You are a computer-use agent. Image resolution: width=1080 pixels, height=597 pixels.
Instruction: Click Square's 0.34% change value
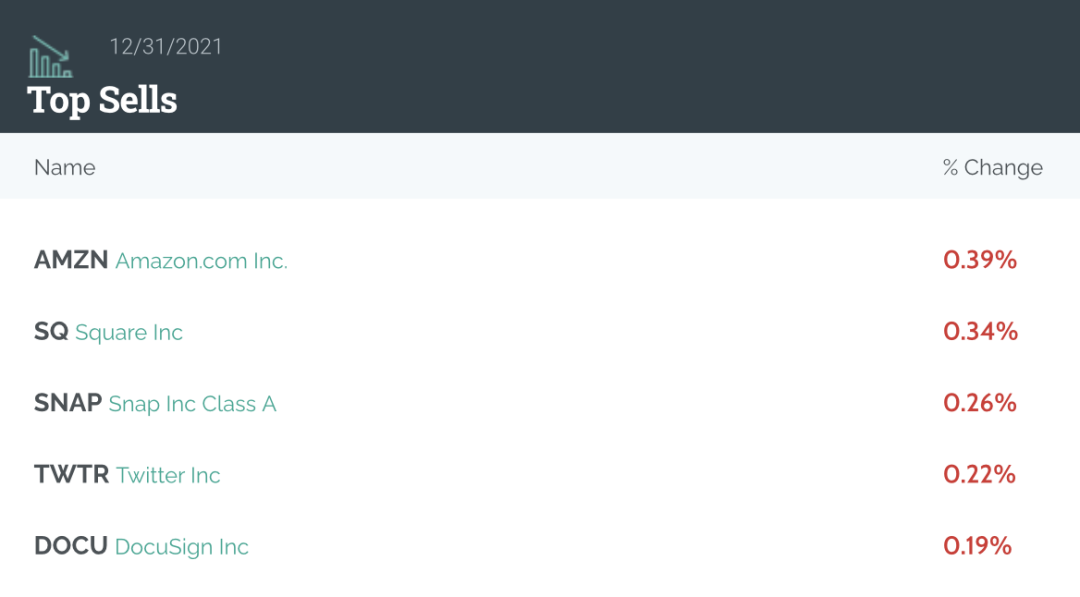pos(980,331)
